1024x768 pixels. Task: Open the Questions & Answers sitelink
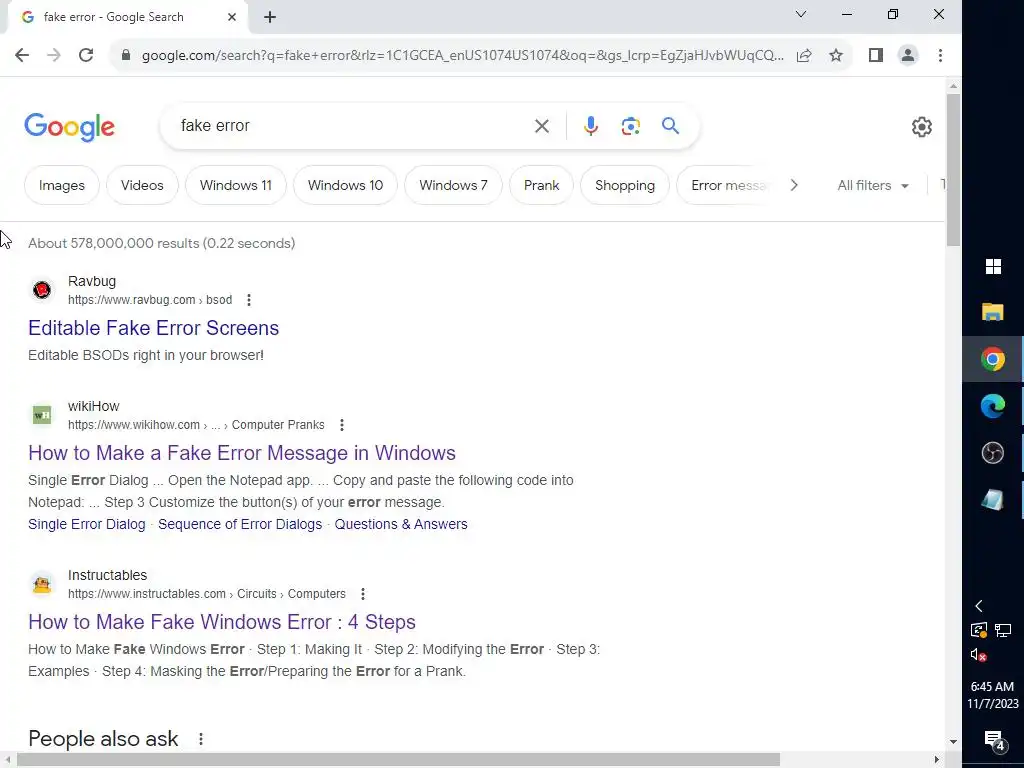tap(401, 524)
